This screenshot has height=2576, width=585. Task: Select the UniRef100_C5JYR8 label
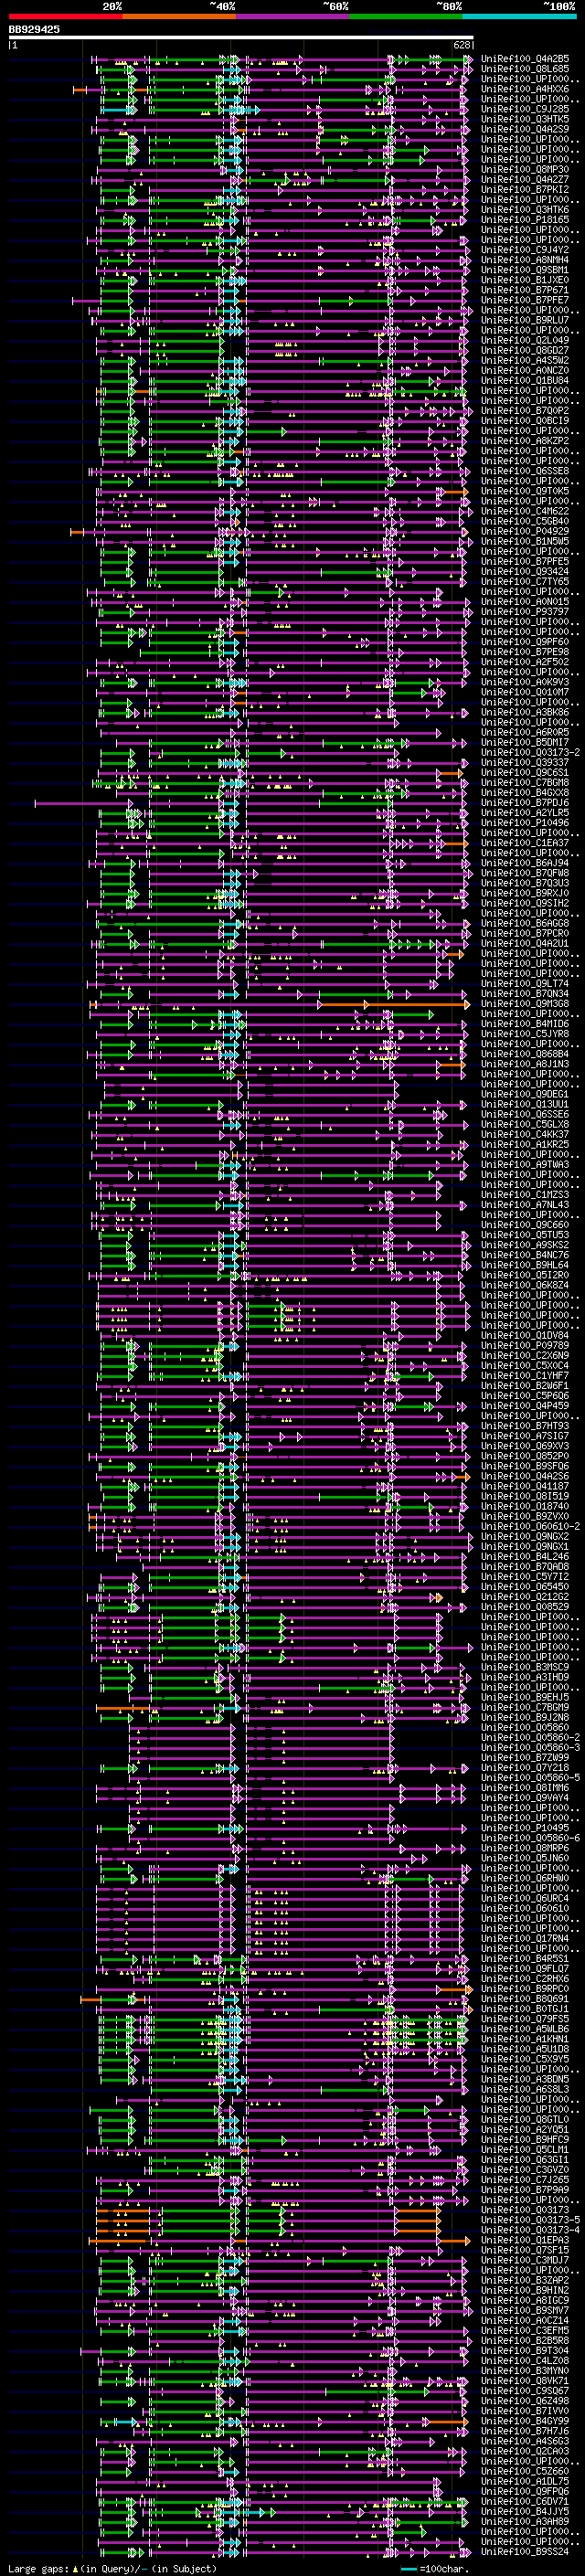525,1034
